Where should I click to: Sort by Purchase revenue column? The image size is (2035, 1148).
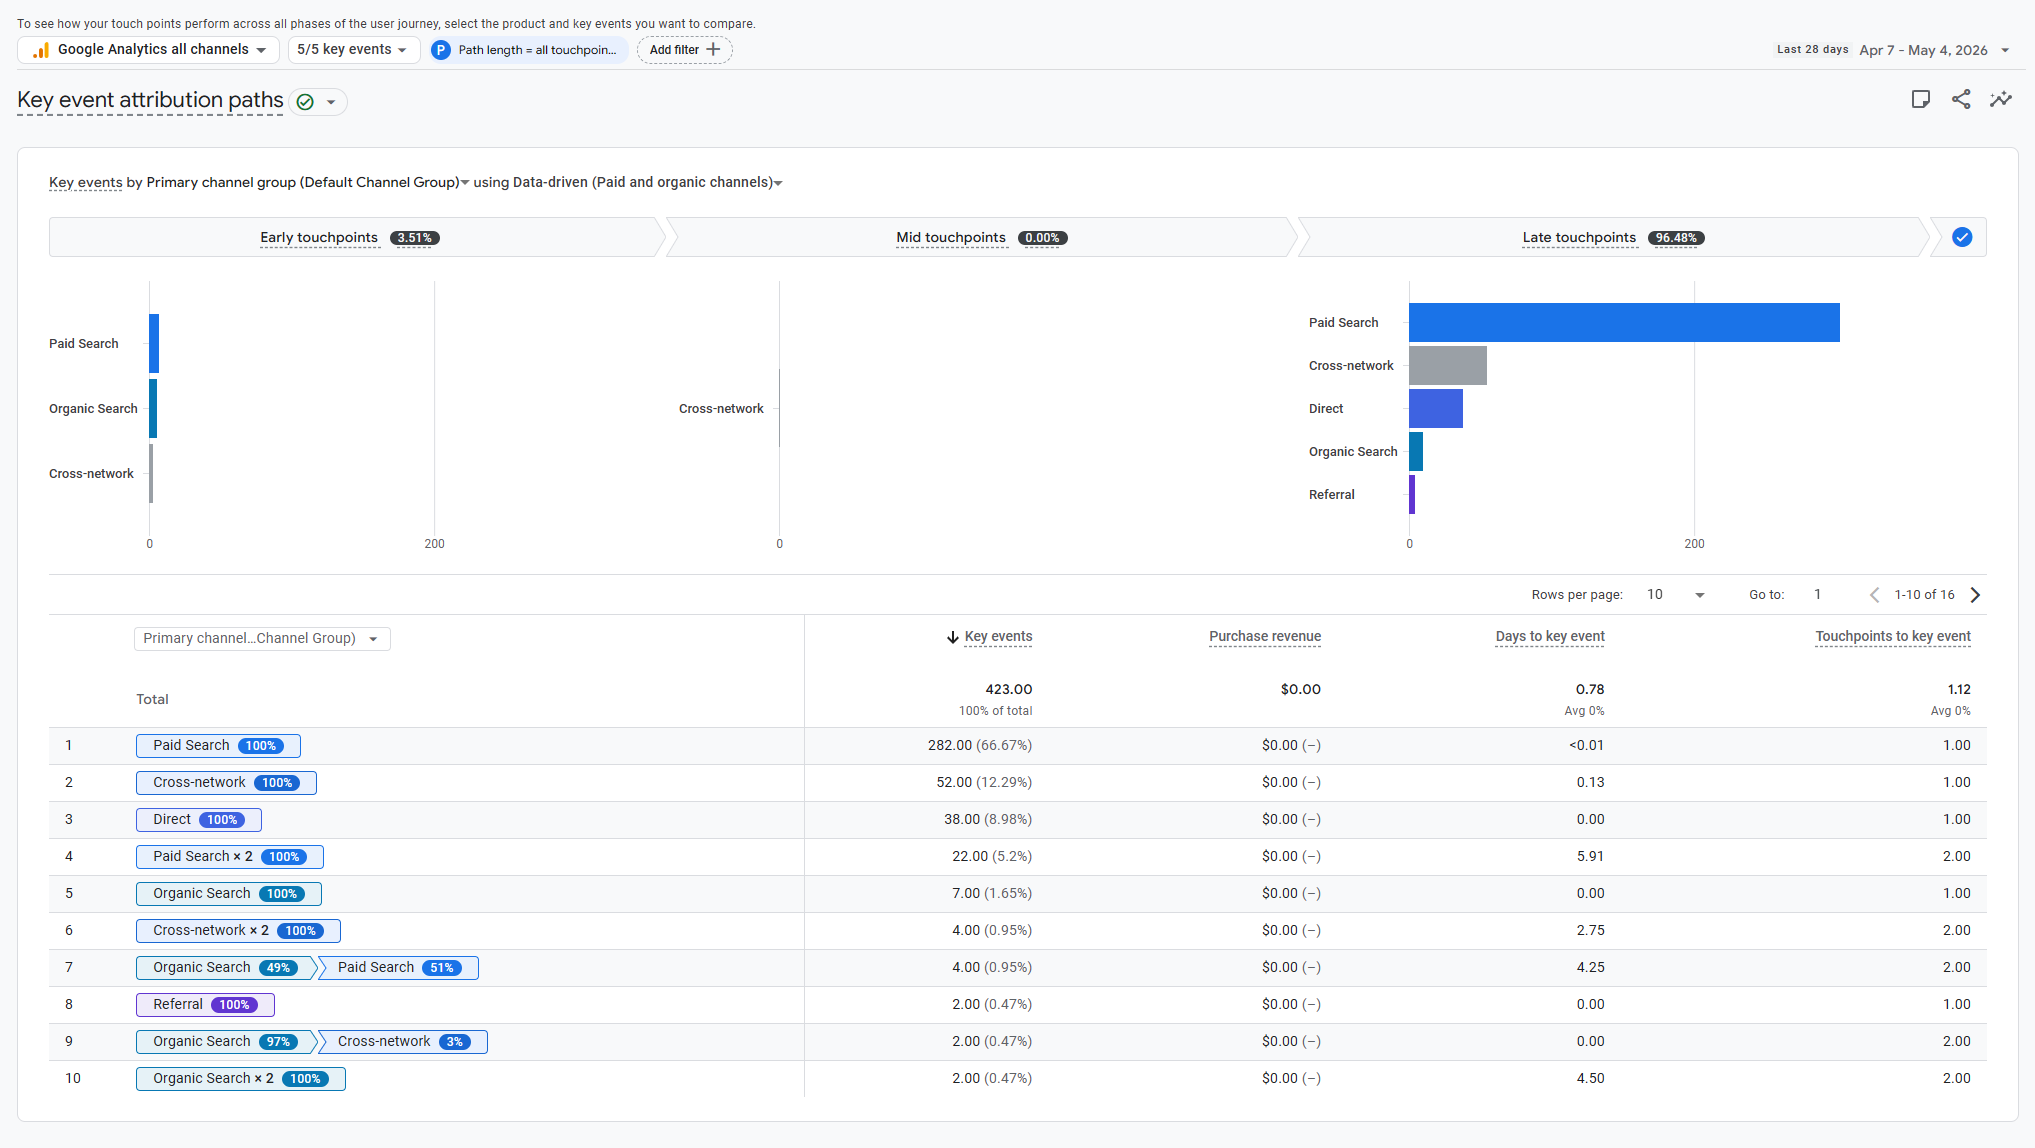[x=1265, y=637]
